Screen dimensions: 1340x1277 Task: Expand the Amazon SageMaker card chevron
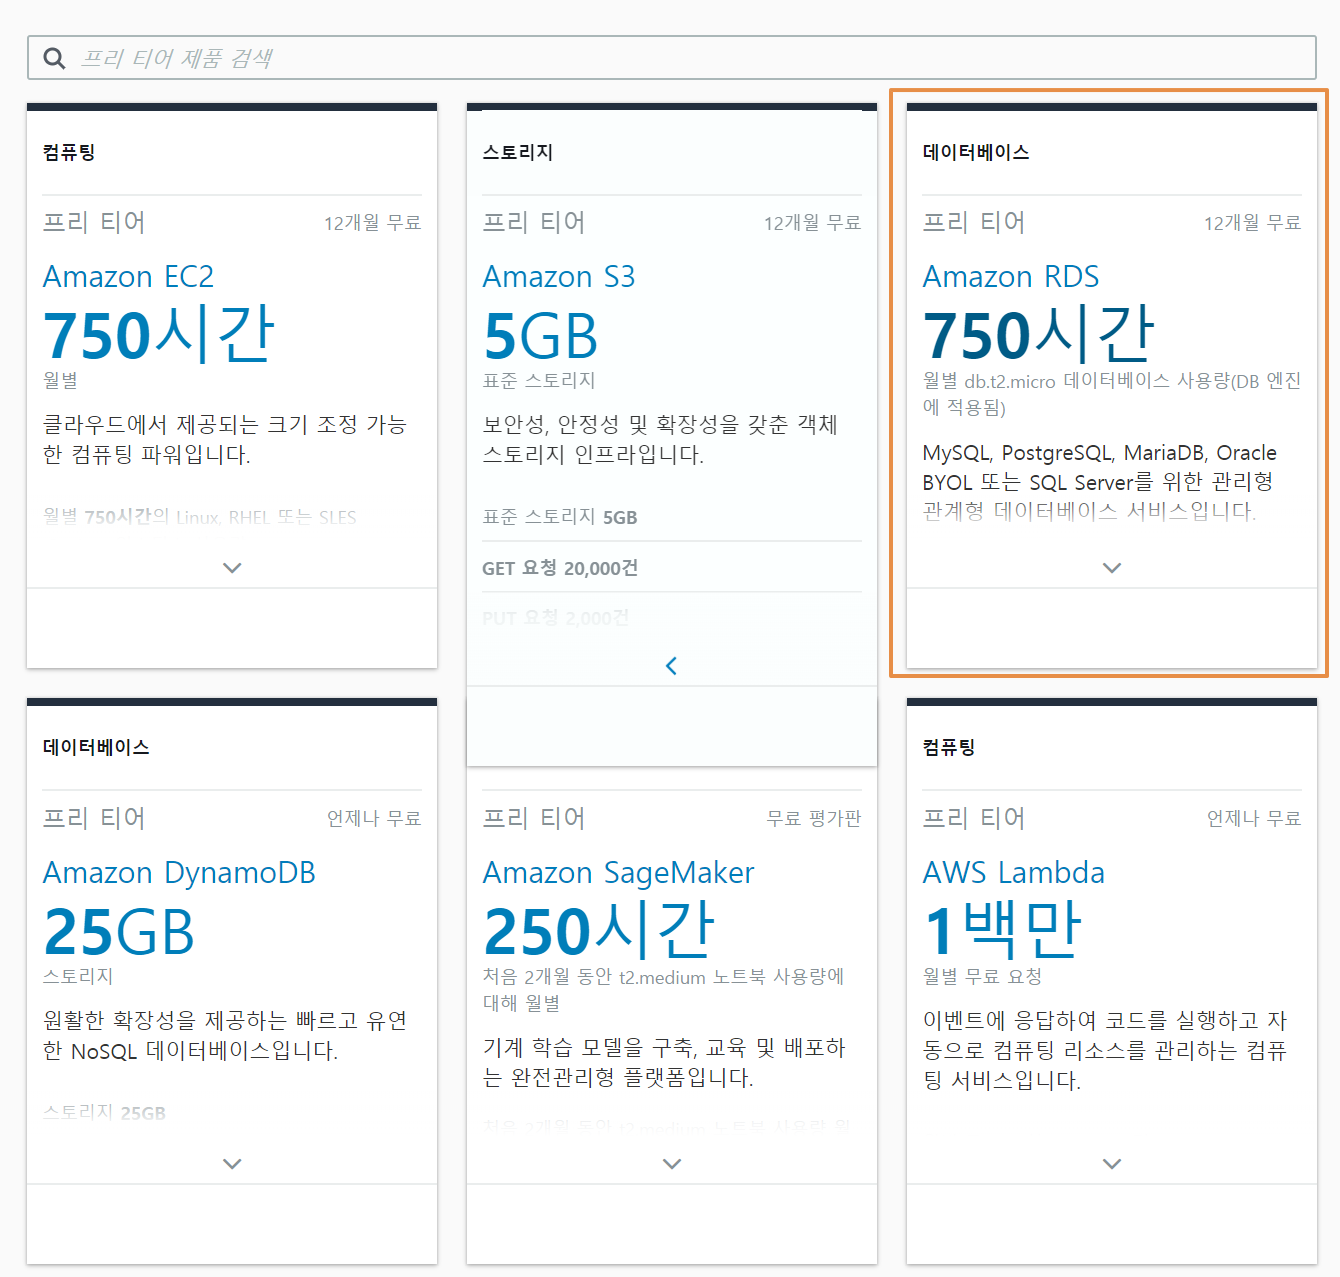click(672, 1164)
